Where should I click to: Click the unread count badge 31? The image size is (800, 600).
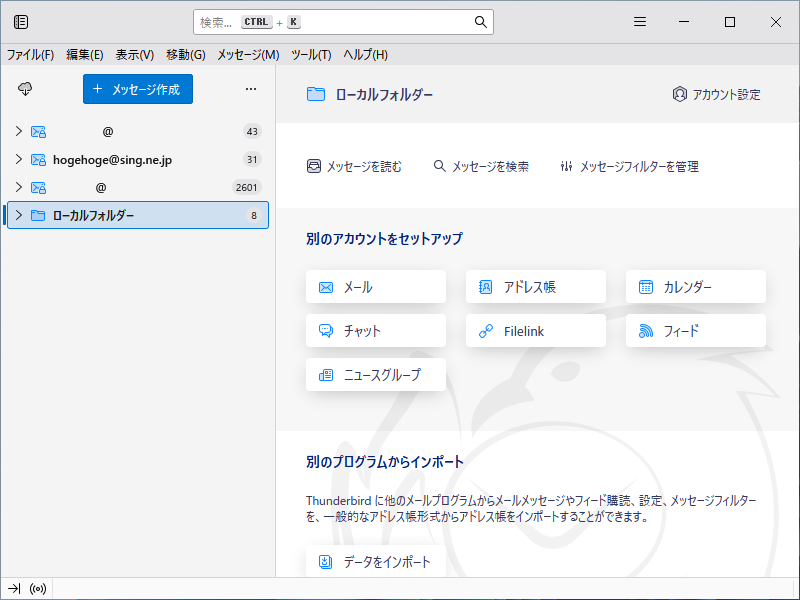click(x=252, y=160)
